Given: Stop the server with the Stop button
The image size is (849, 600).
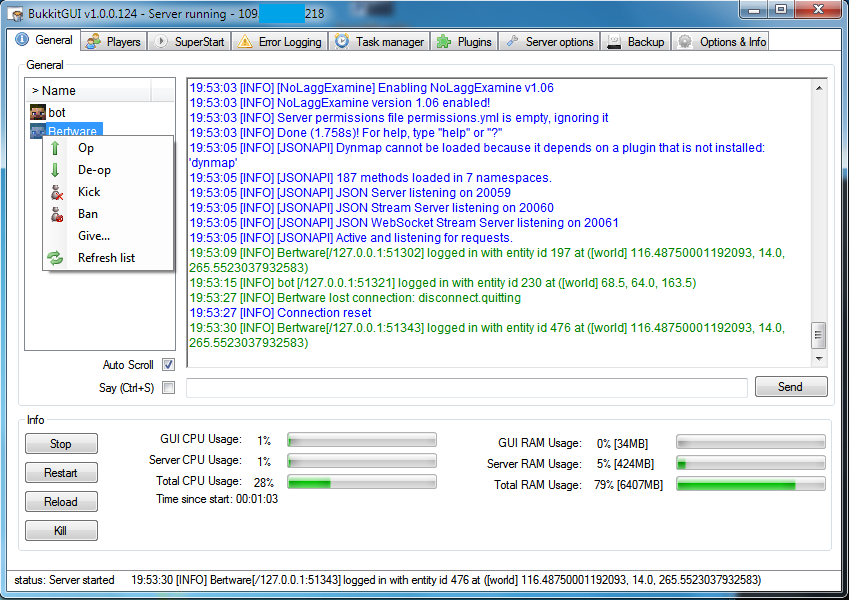Looking at the screenshot, I should [61, 444].
